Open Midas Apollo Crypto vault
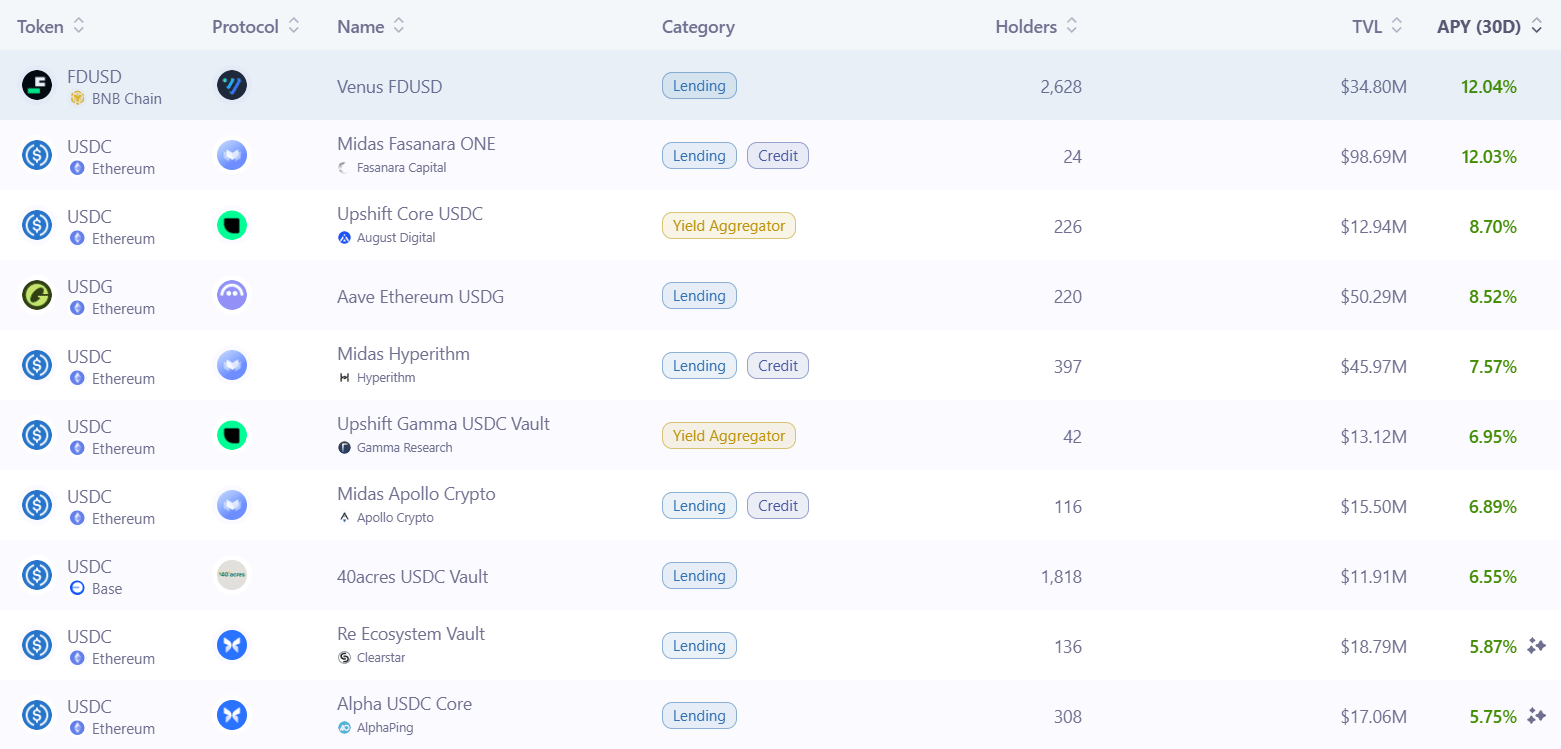1561x749 pixels. point(416,494)
